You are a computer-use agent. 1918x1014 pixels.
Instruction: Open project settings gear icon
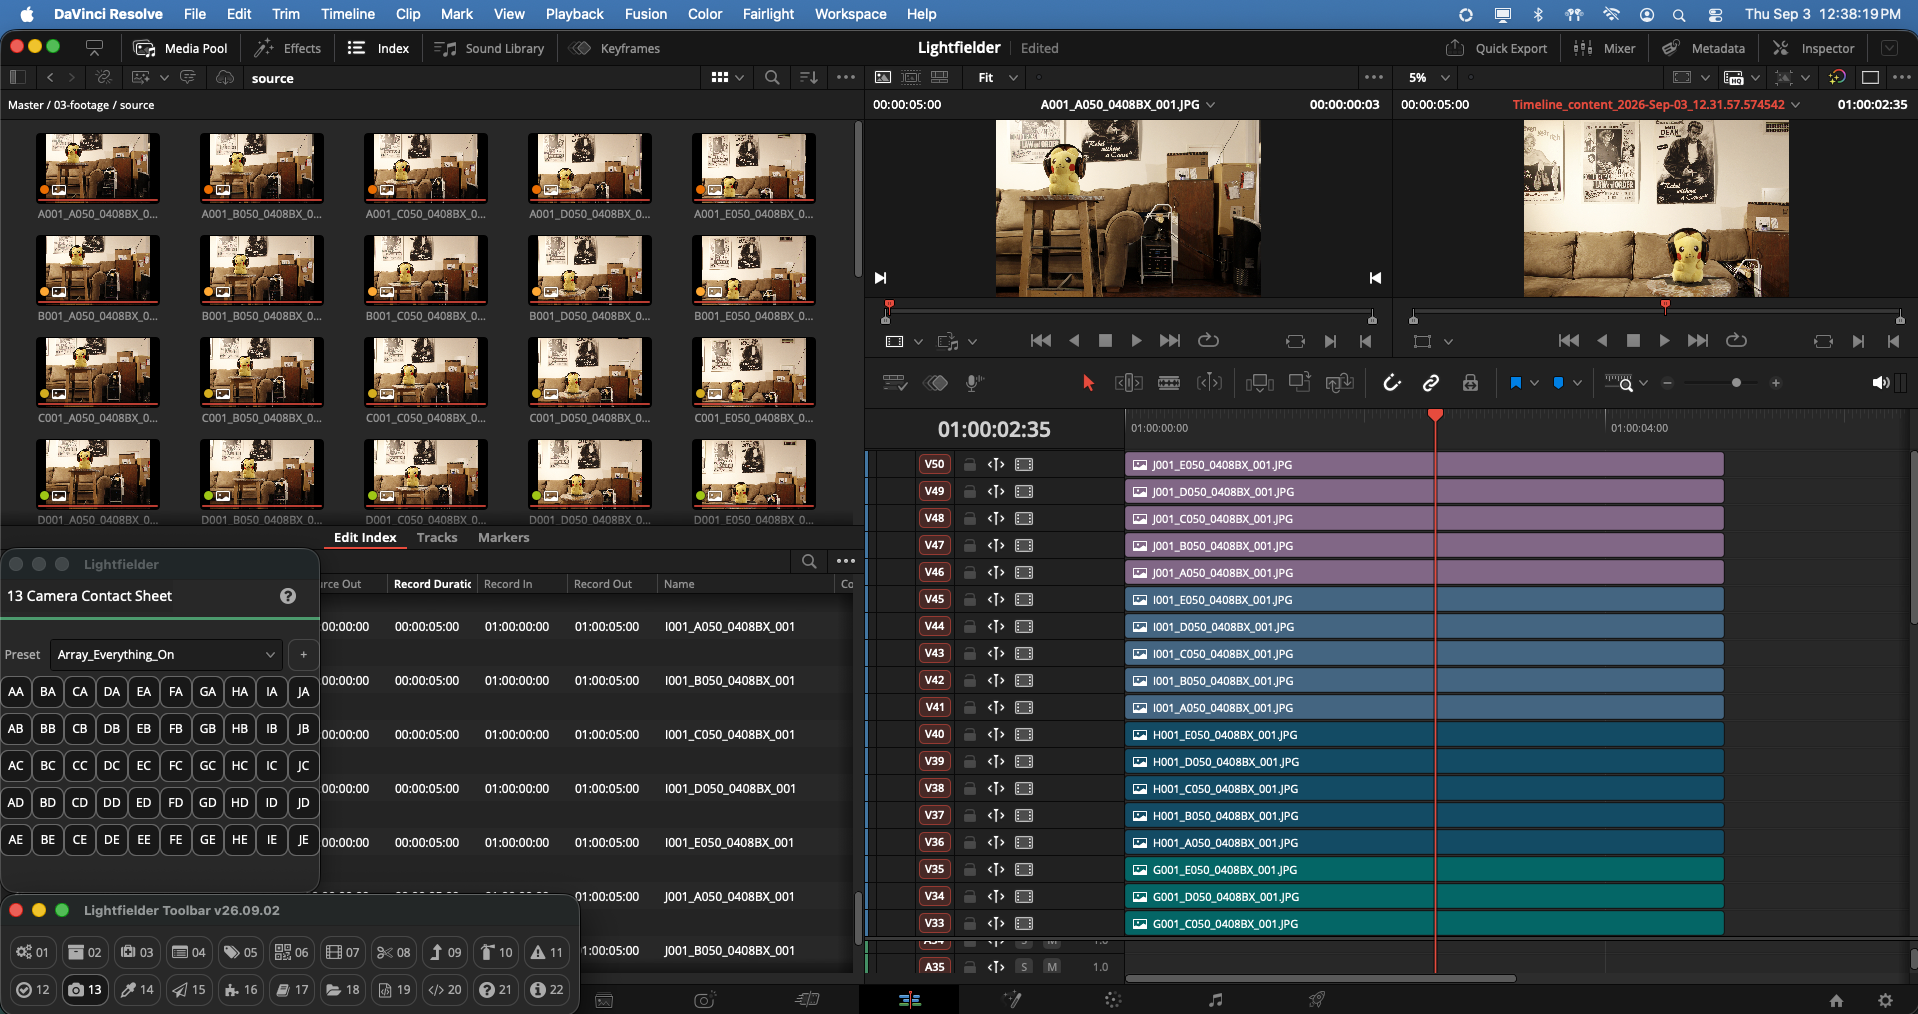coord(1885,1000)
